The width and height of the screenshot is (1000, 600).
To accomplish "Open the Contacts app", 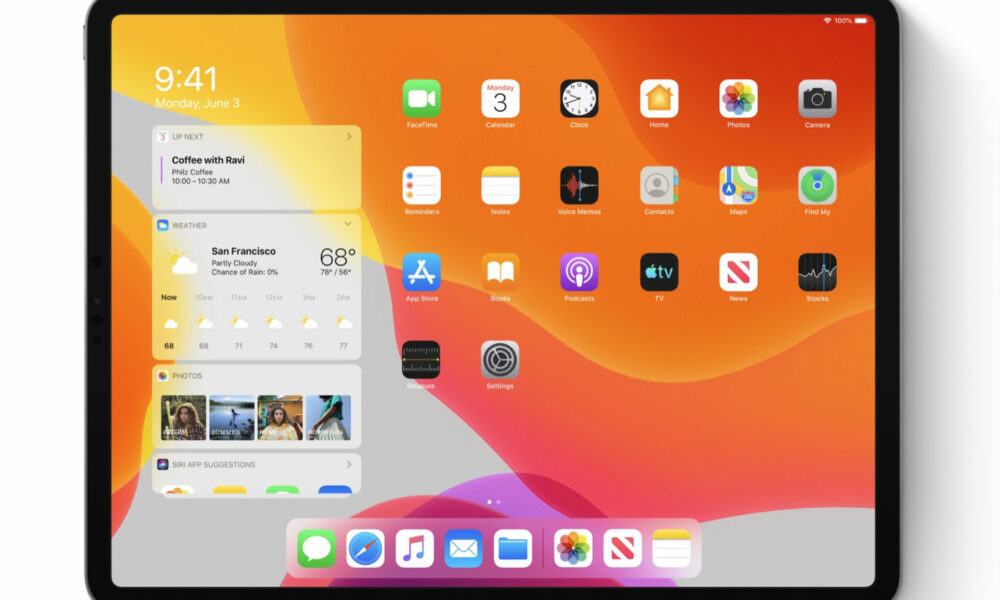I will [x=659, y=186].
